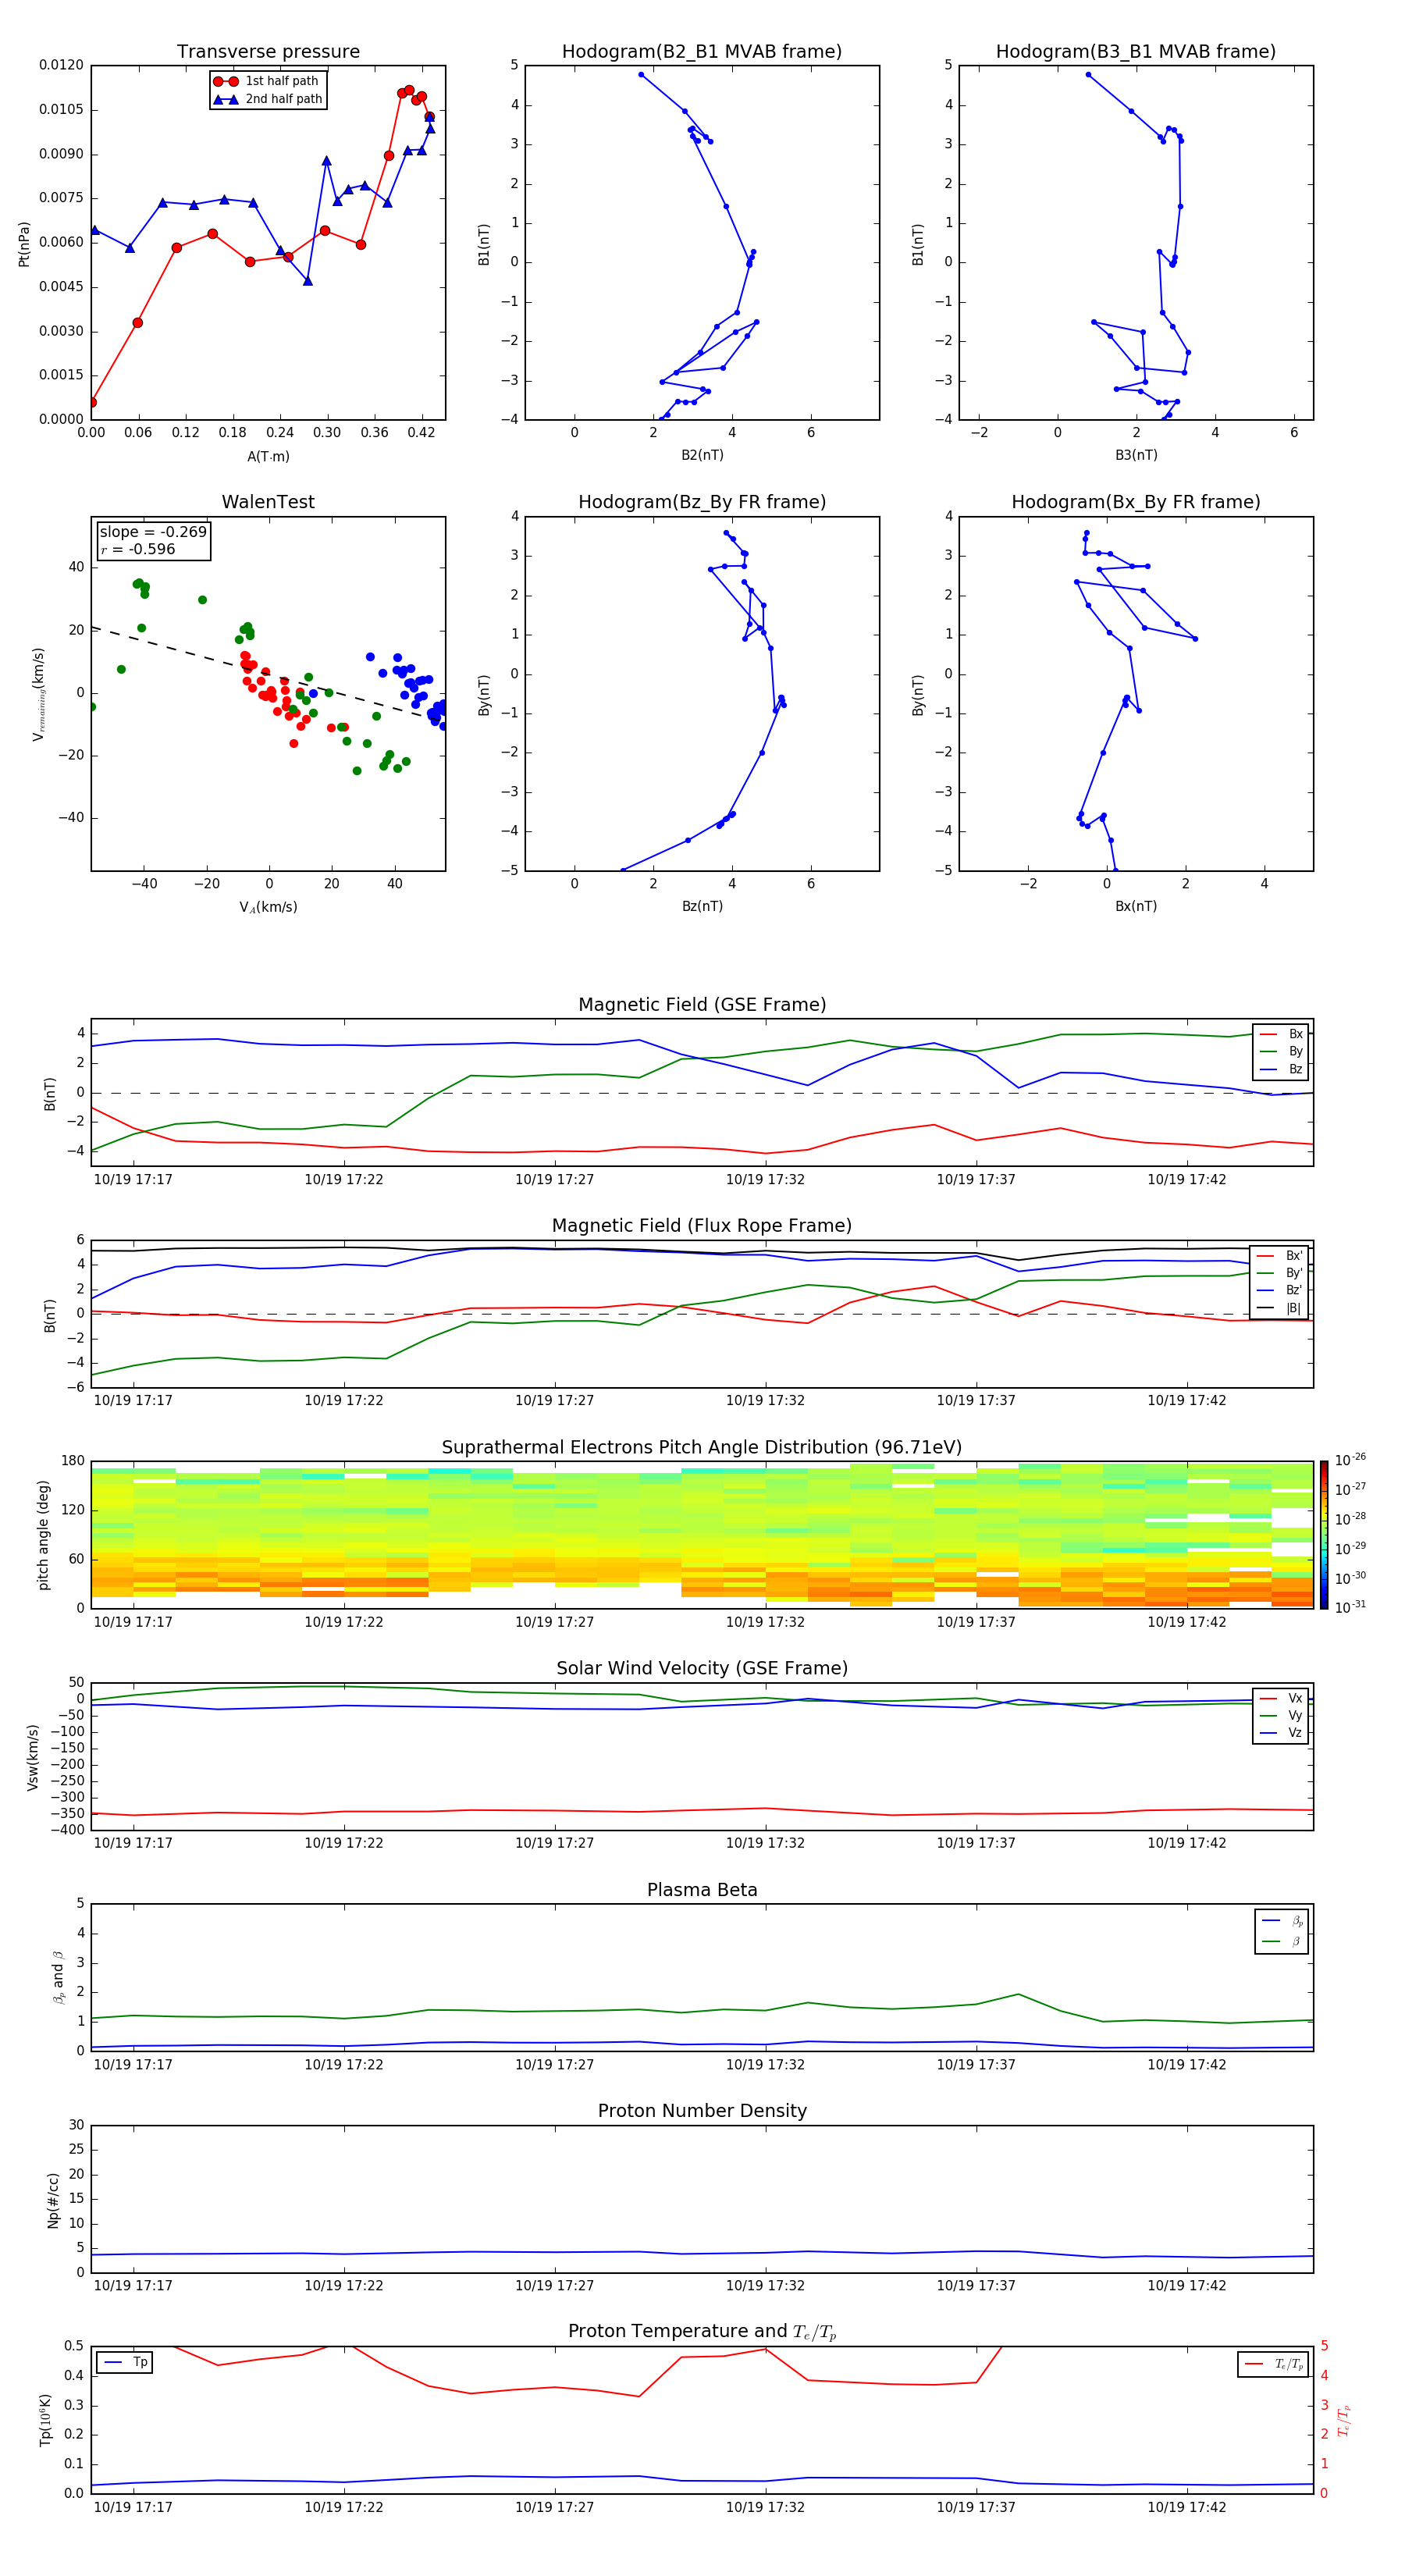Select the 'Hodogram(Bz_By FR frame)' title
Screen dimensions: 1405x2576
(x=702, y=502)
